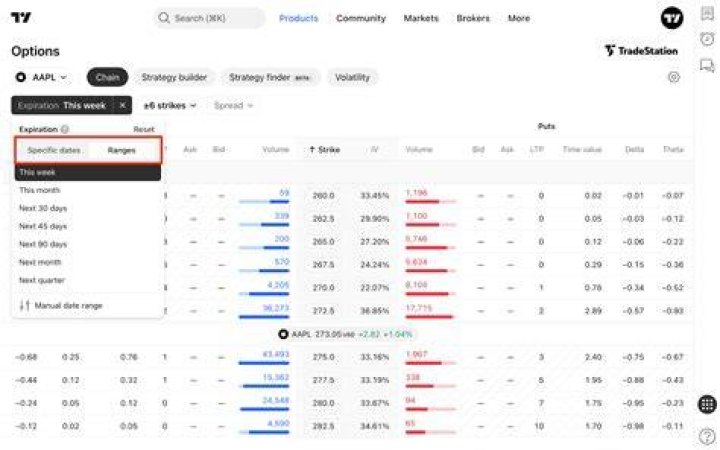Click the 24,548 calls volume value
The image size is (720, 450).
pyautogui.click(x=276, y=400)
